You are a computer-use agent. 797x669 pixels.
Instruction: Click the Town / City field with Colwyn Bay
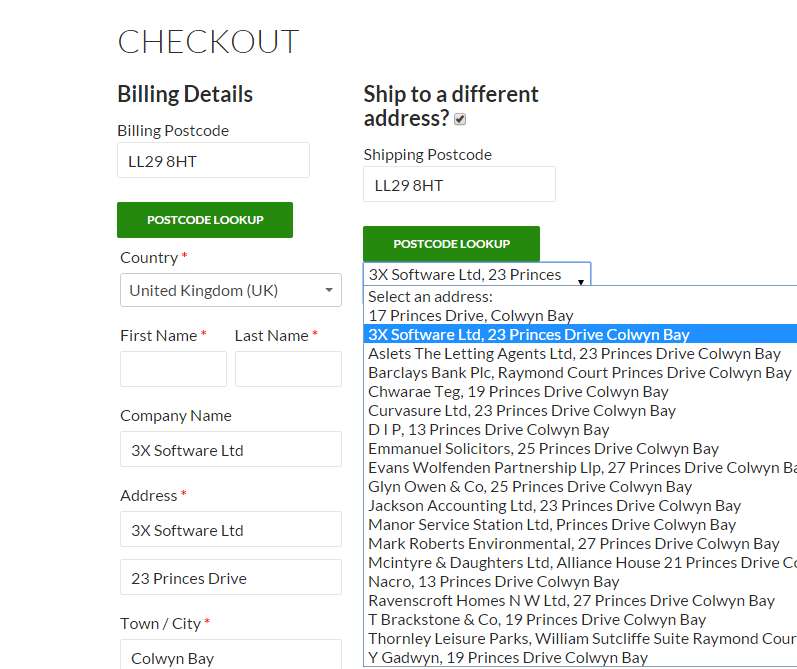point(231,655)
